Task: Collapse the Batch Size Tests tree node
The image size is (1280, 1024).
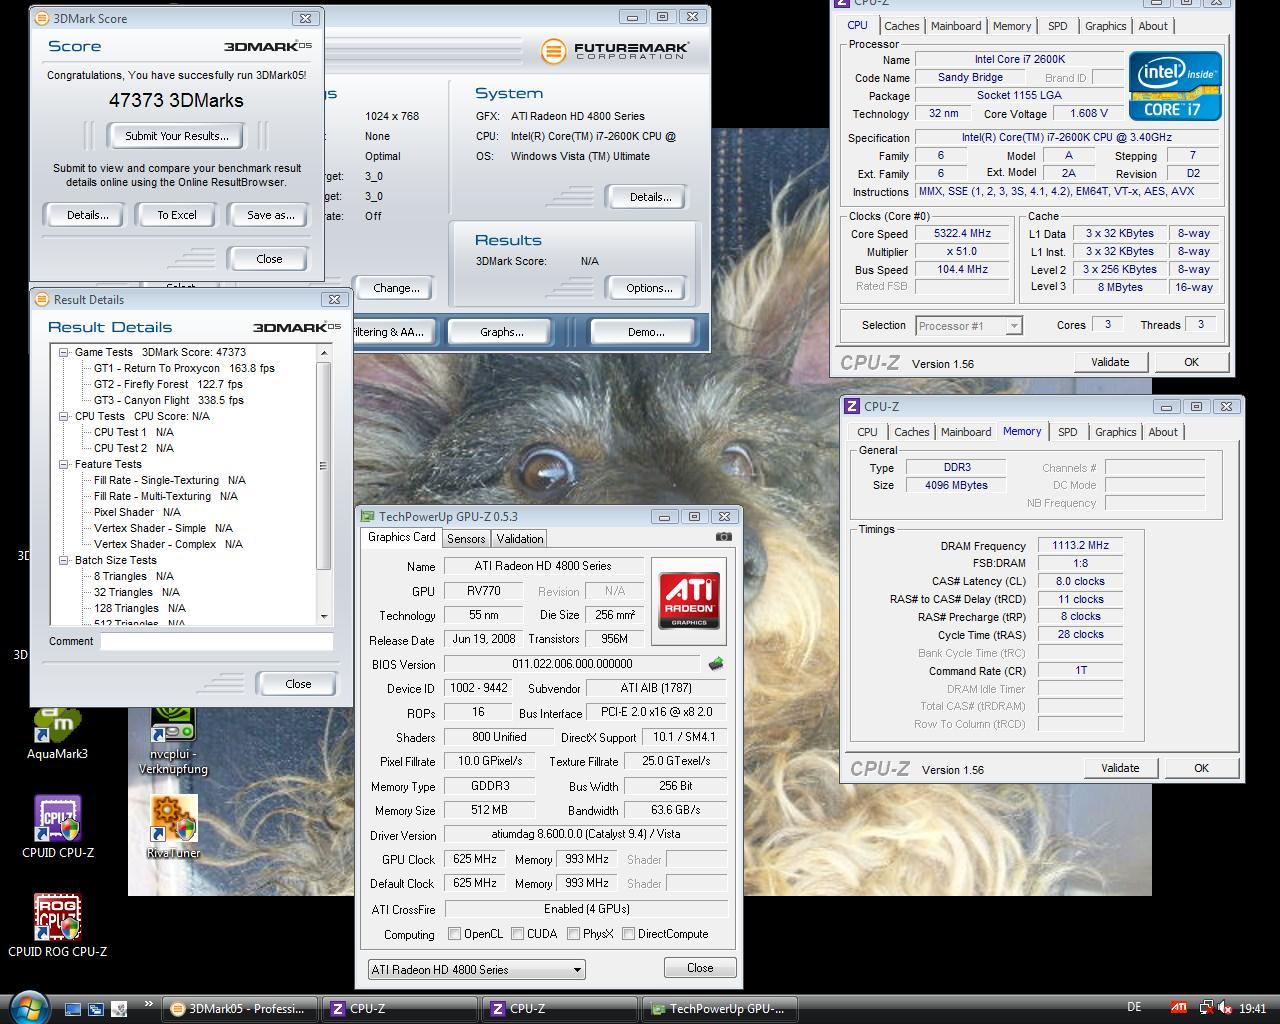Action: pos(64,560)
